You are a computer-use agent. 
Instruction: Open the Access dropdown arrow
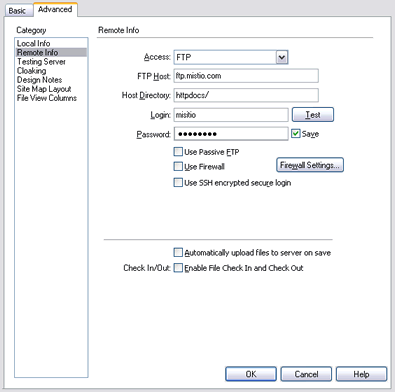tap(282, 57)
